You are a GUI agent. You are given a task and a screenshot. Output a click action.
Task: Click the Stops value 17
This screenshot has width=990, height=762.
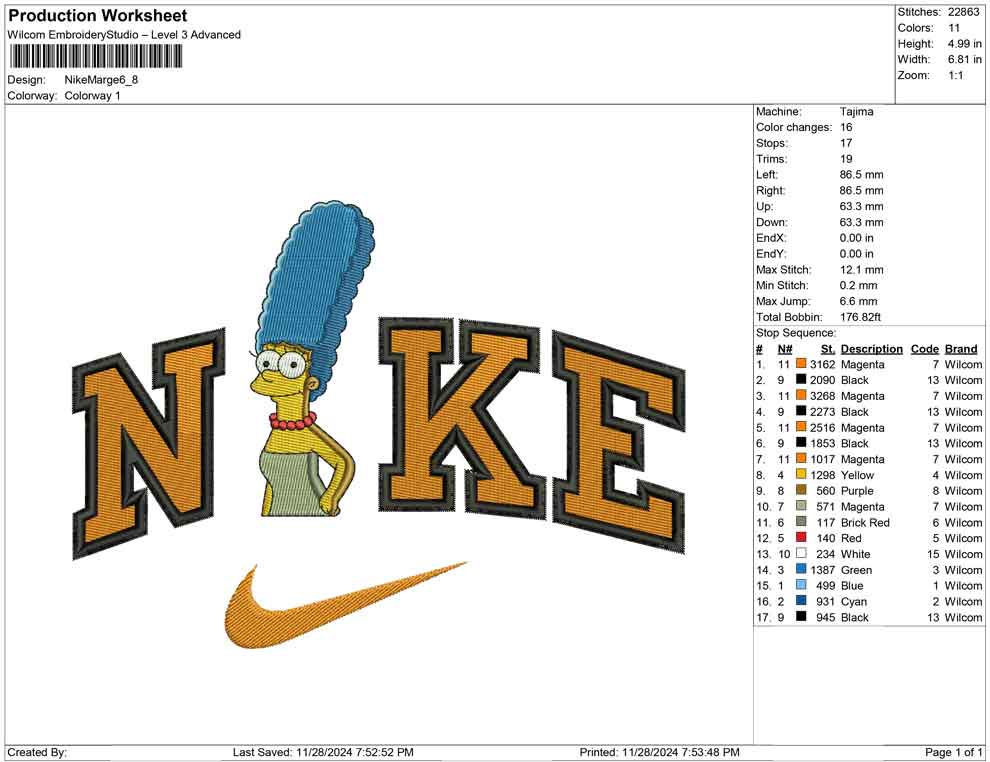coord(845,143)
